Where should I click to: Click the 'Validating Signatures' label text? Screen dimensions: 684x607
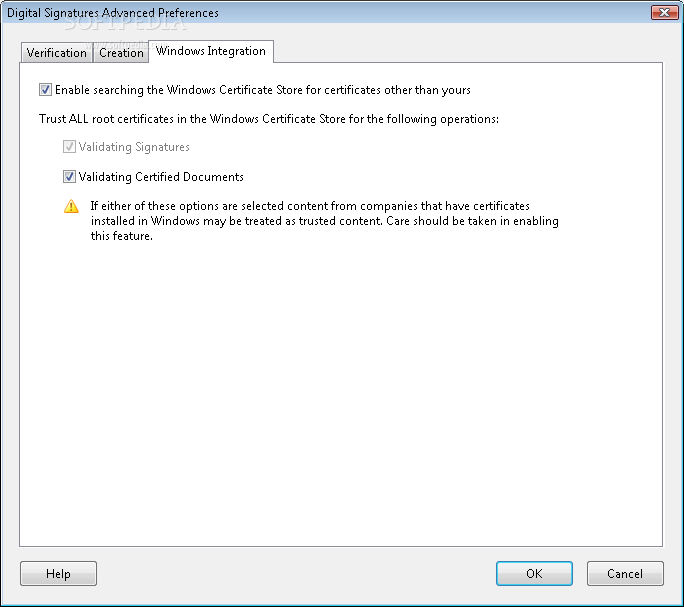[x=134, y=147]
